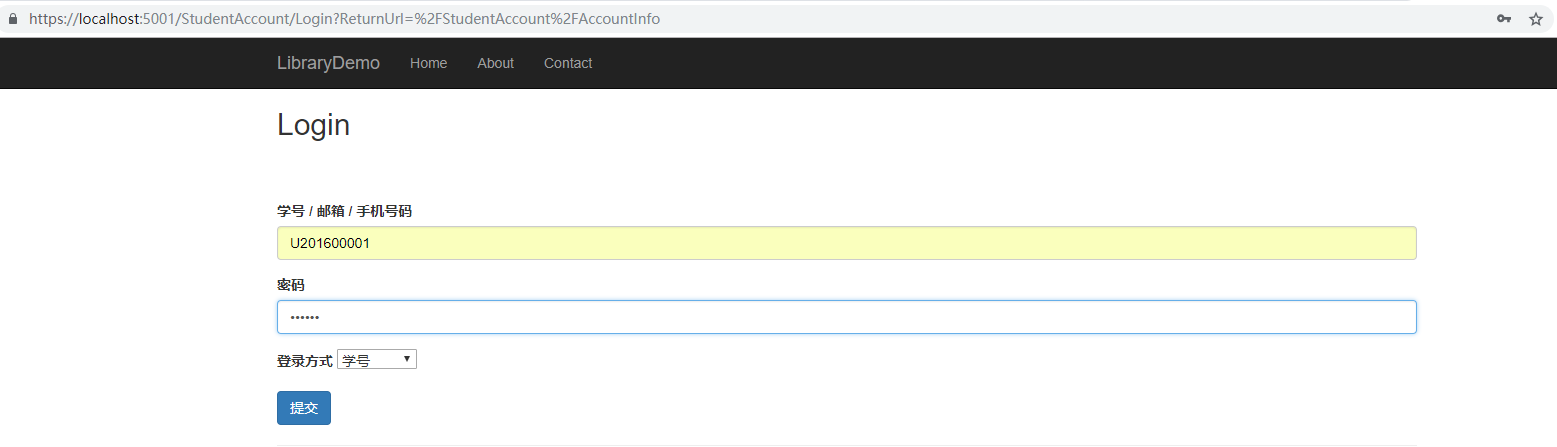Viewport: 1557px width, 447px height.
Task: Bookmark this page with the star icon
Action: [1535, 19]
